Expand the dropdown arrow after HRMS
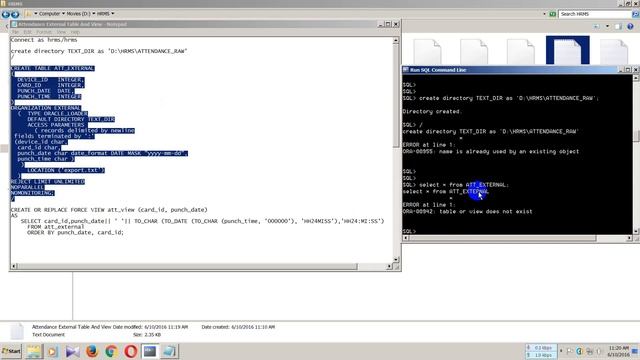640x360 pixels. tap(113, 14)
